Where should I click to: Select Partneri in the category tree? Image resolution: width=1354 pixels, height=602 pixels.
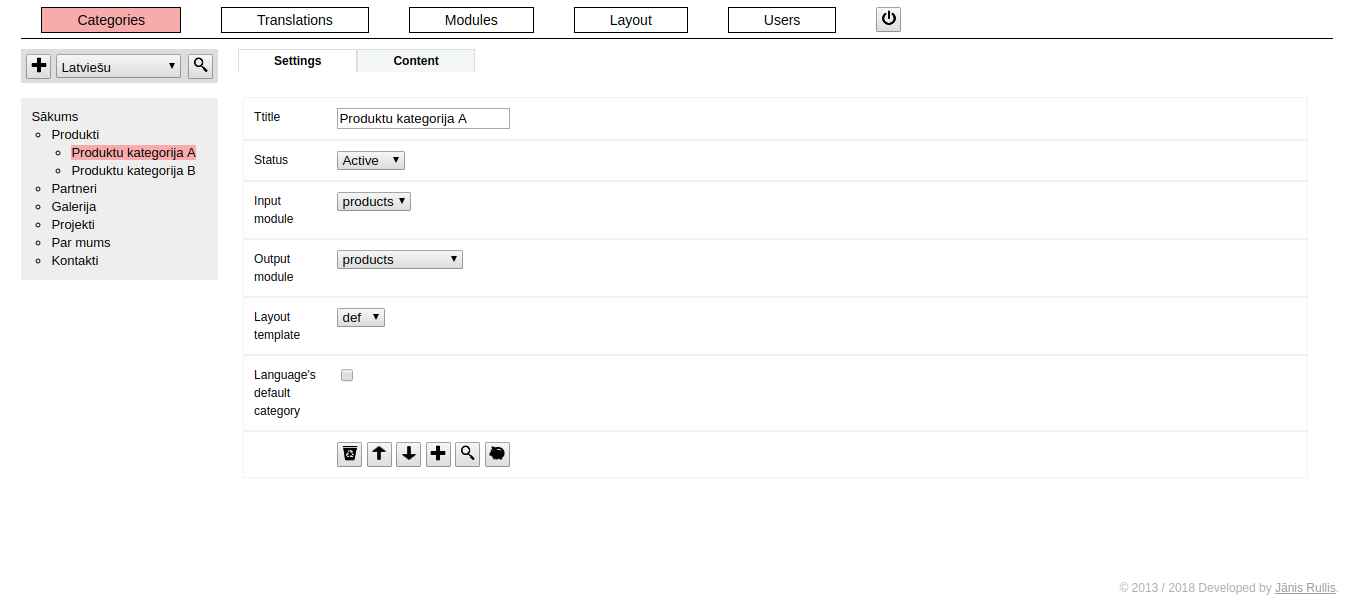tap(74, 188)
